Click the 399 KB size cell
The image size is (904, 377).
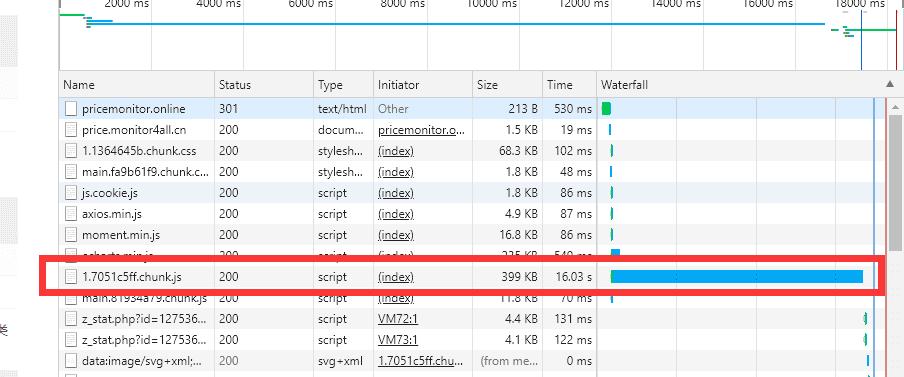pos(519,277)
